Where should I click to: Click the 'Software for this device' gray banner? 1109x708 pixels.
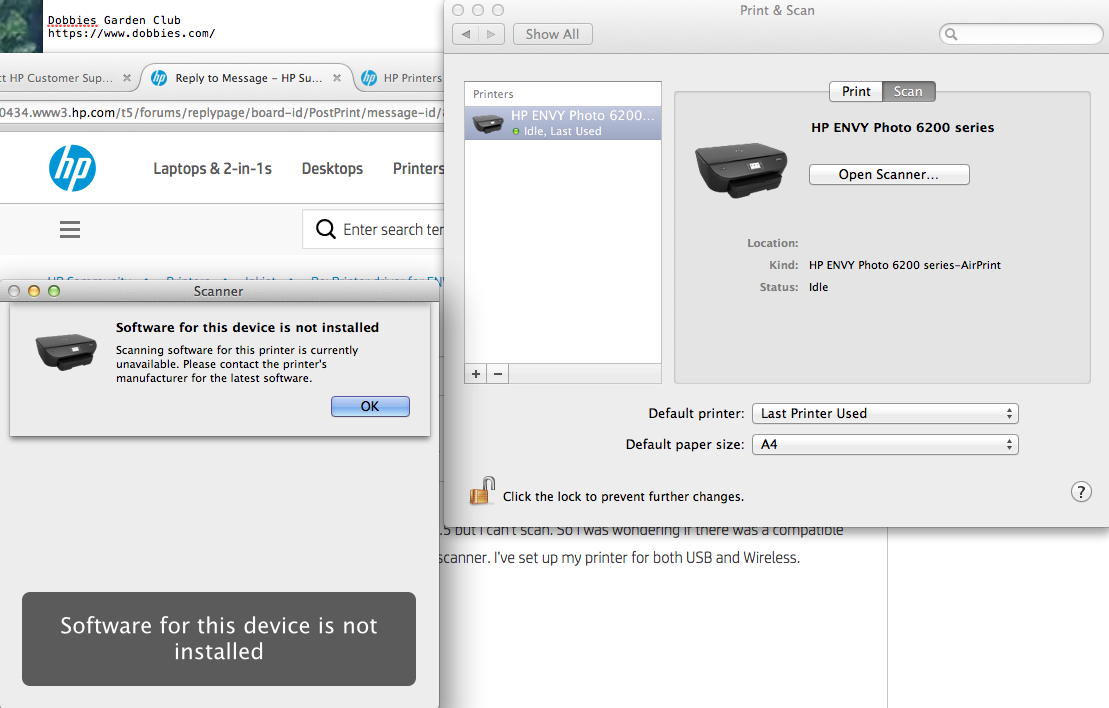219,638
